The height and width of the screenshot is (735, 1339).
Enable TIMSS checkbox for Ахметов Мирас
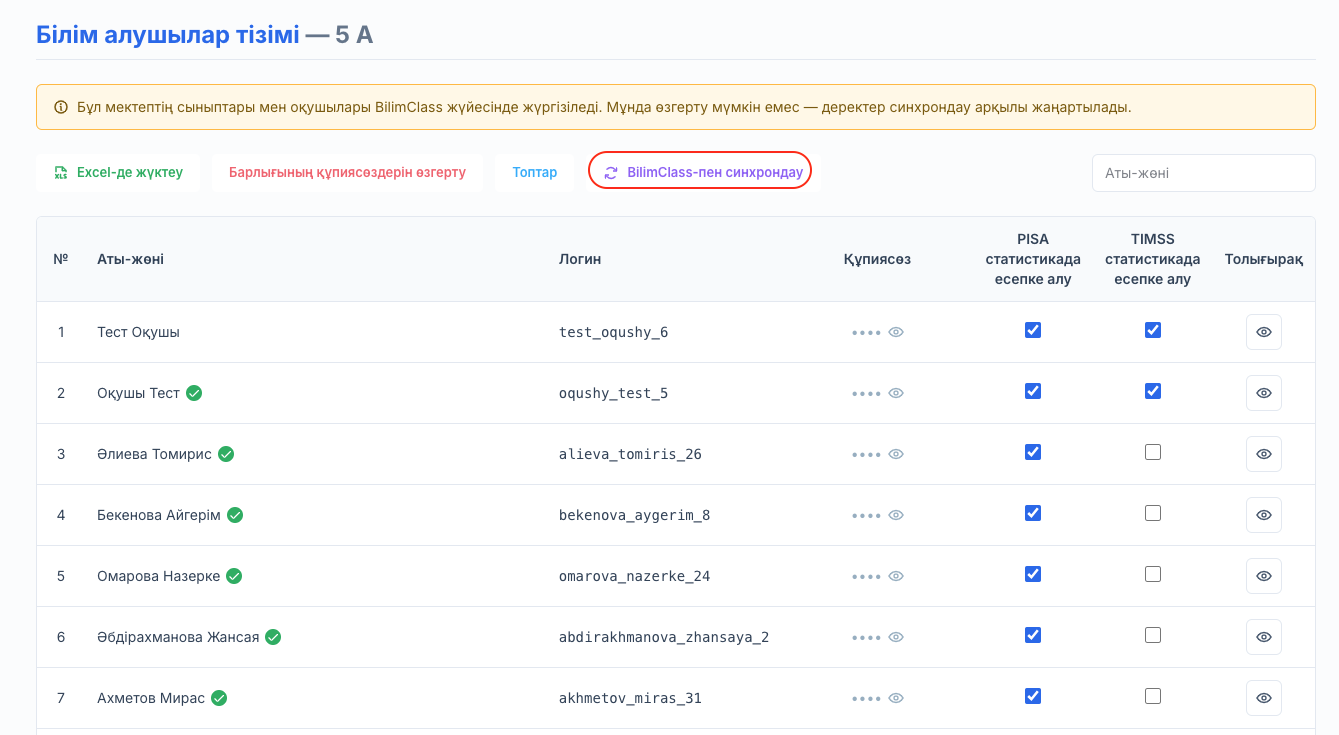pyautogui.click(x=1153, y=696)
